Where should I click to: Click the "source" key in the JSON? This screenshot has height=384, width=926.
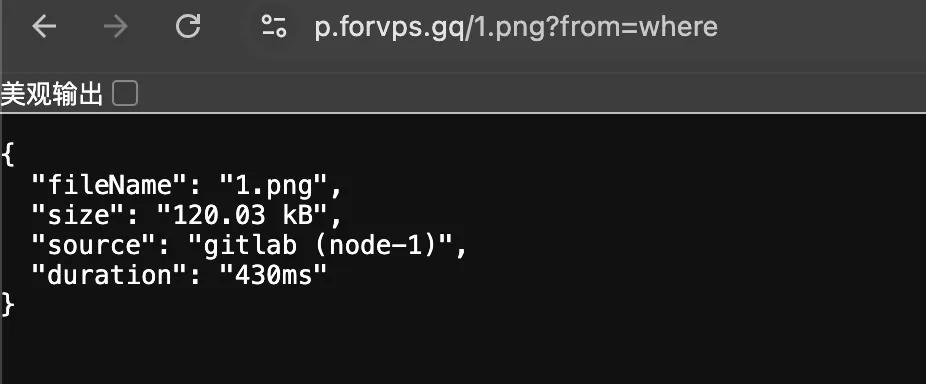(x=94, y=246)
